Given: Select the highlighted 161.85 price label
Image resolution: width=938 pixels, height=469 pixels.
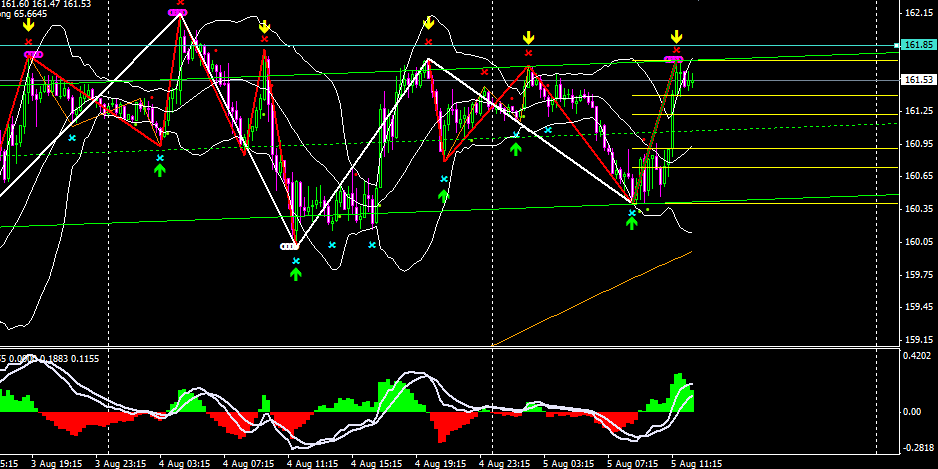Looking at the screenshot, I should pos(916,45).
